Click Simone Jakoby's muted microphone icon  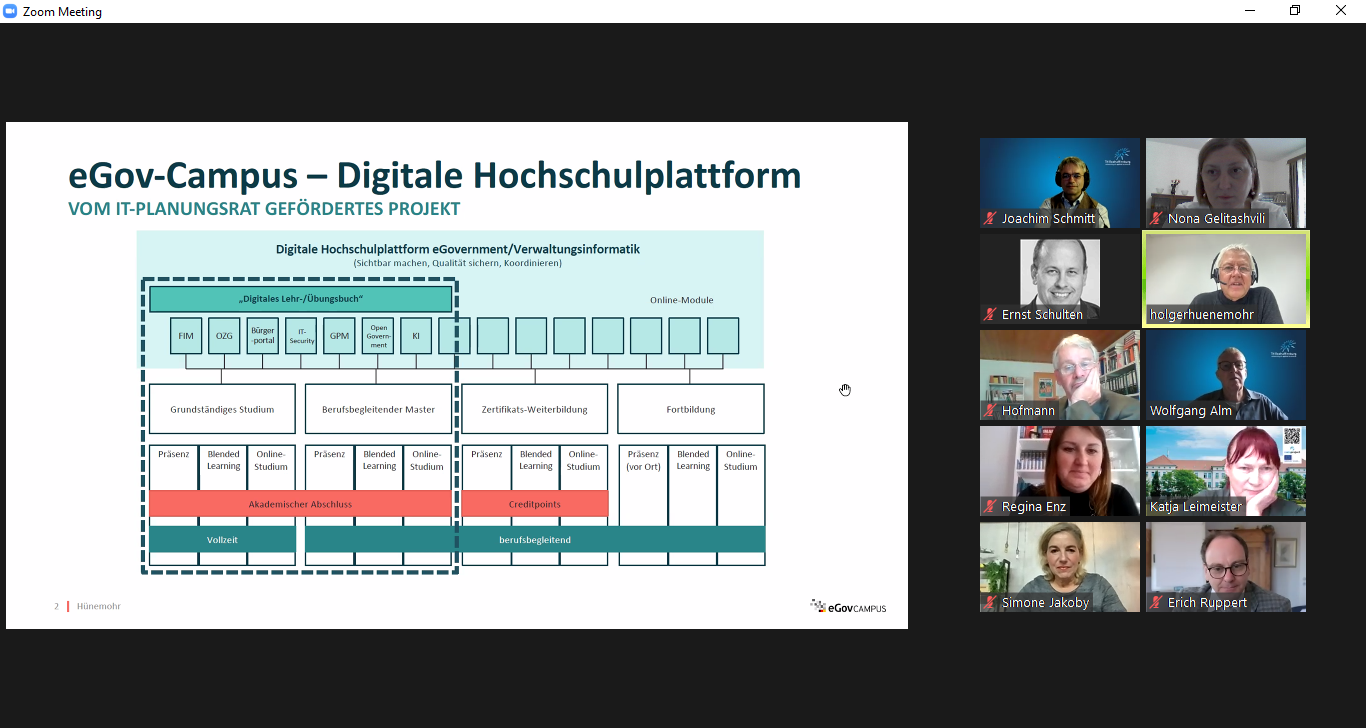point(991,602)
